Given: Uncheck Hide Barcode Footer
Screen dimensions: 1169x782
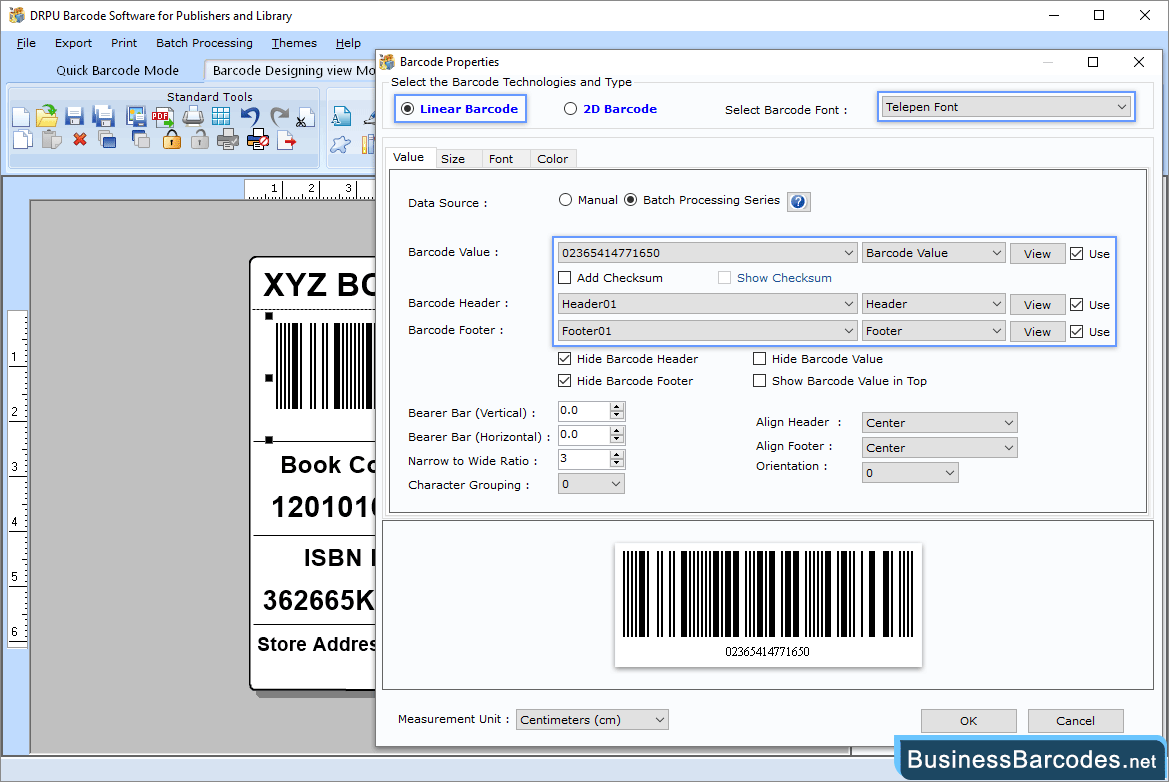Looking at the screenshot, I should tap(564, 381).
